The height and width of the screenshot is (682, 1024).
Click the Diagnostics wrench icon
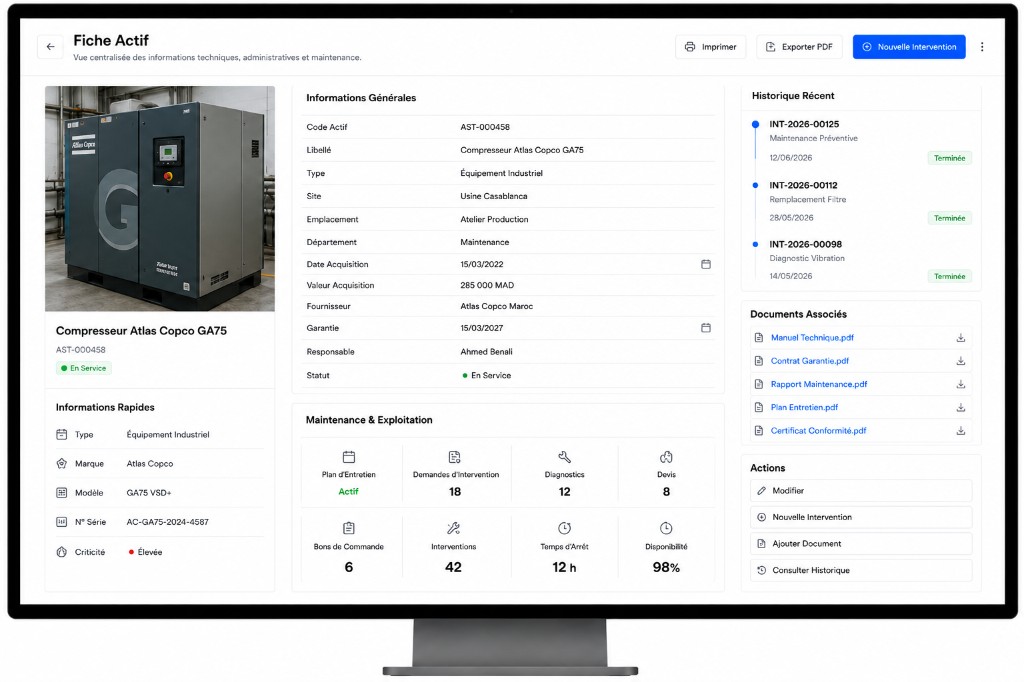point(564,457)
